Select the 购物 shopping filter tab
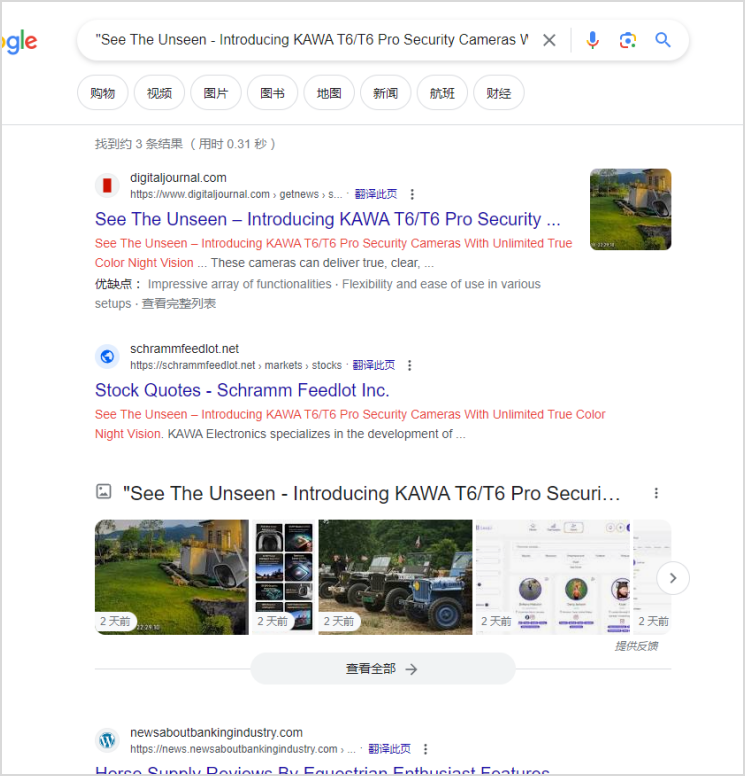 pyautogui.click(x=102, y=93)
